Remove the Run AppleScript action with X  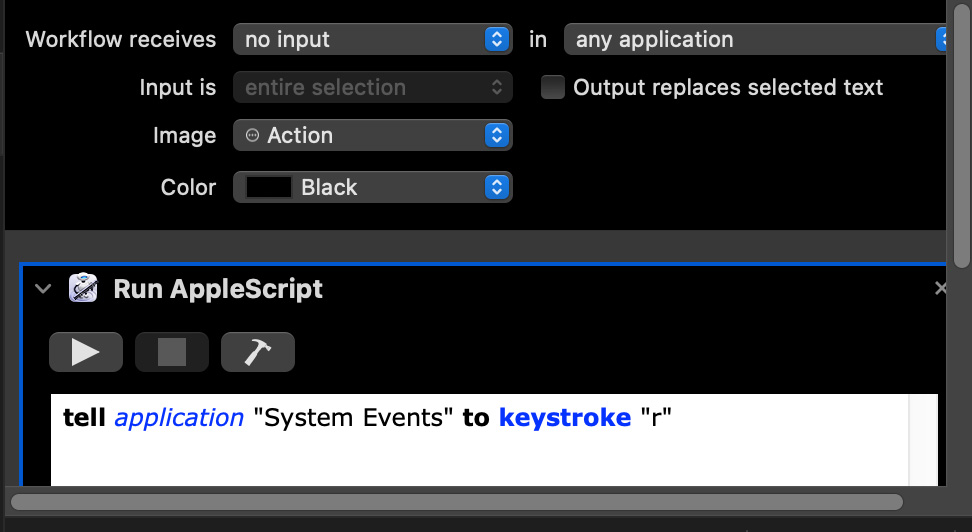(x=940, y=289)
